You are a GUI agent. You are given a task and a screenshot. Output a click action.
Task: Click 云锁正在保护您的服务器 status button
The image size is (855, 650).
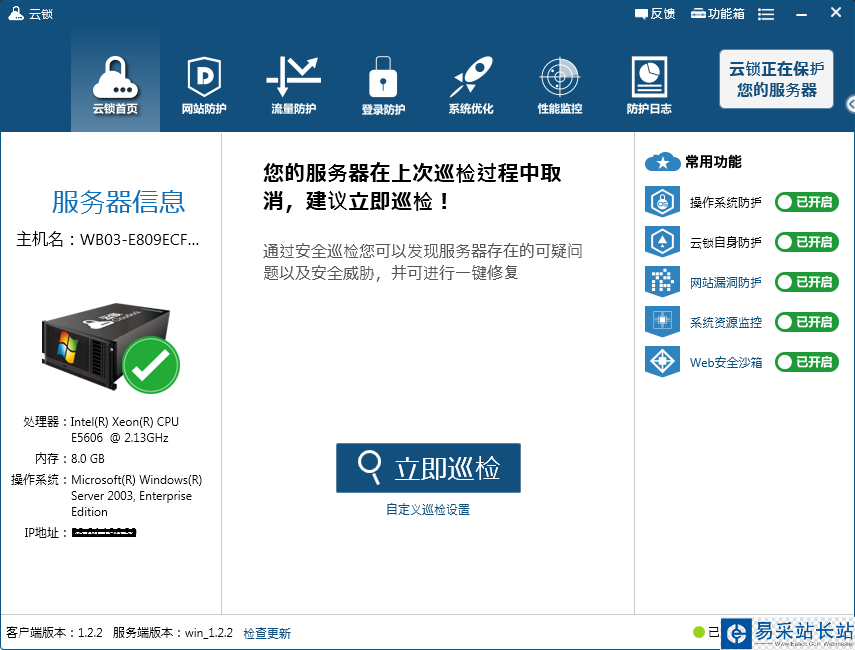click(776, 79)
